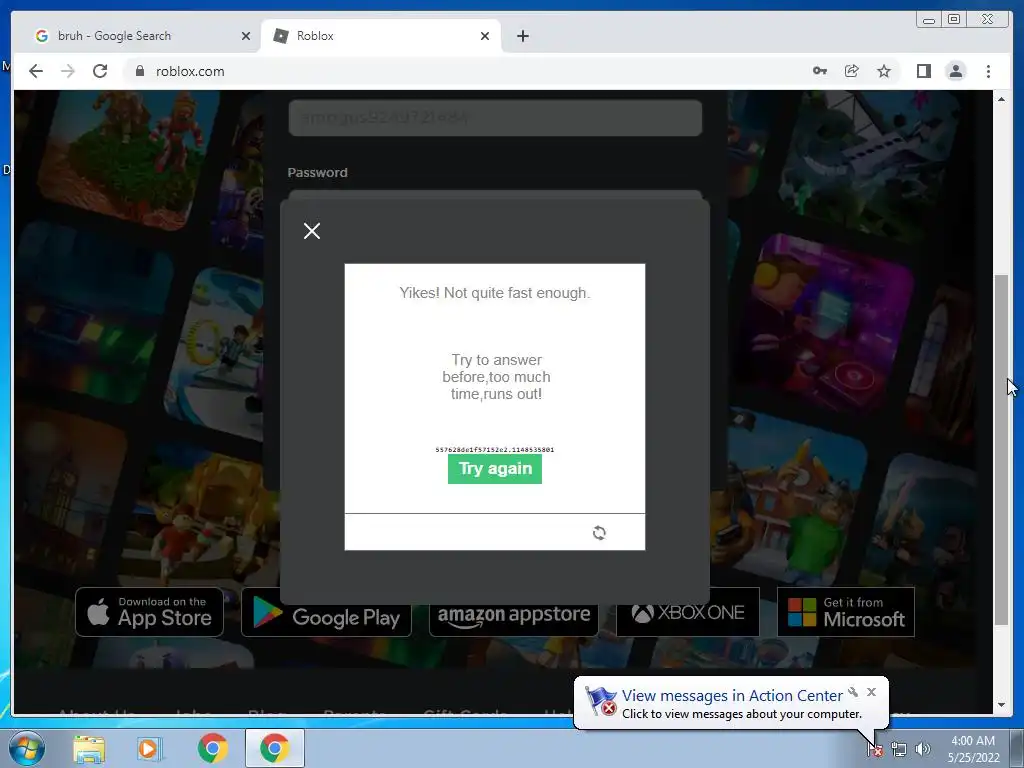Open Chrome's three-dot menu
Viewport: 1024px width, 768px height.
[x=988, y=71]
